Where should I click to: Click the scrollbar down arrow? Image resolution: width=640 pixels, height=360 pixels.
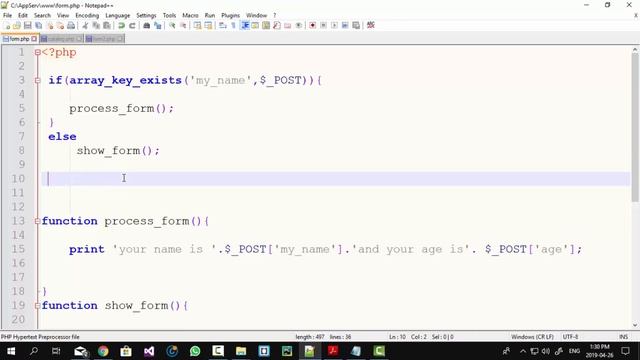635,325
